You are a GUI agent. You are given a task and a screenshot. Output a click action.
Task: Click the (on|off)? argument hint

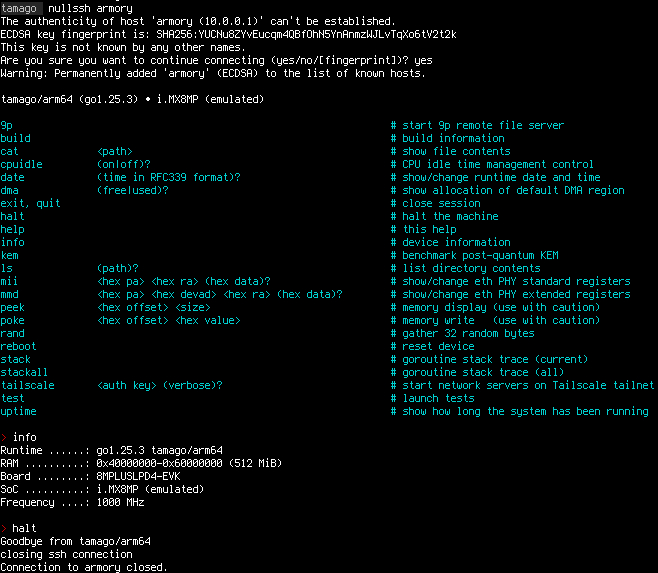point(123,164)
